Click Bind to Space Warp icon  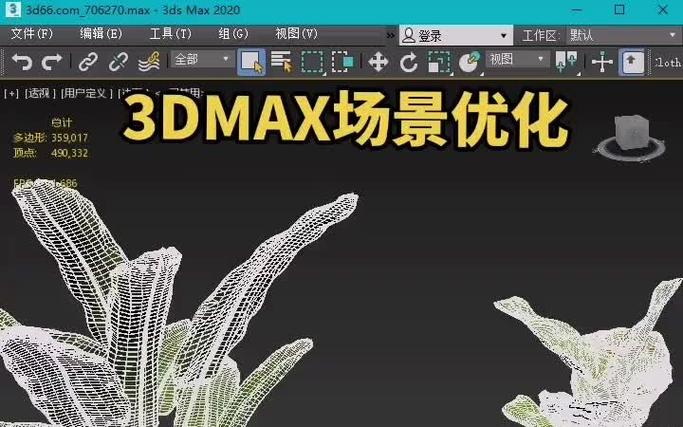pyautogui.click(x=149, y=61)
